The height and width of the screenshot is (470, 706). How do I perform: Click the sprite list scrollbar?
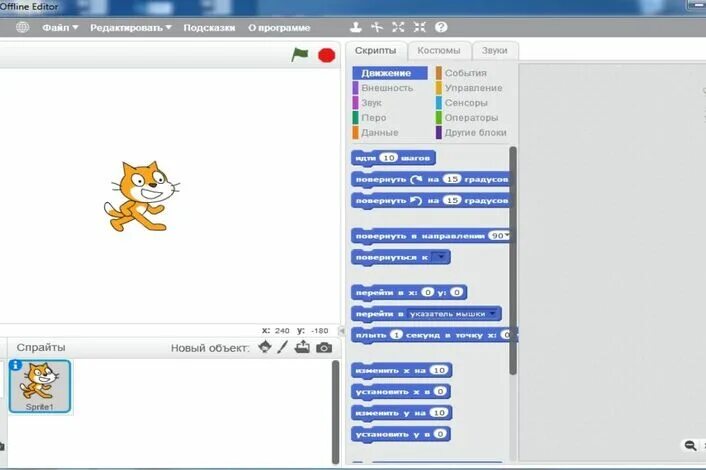click(335, 412)
